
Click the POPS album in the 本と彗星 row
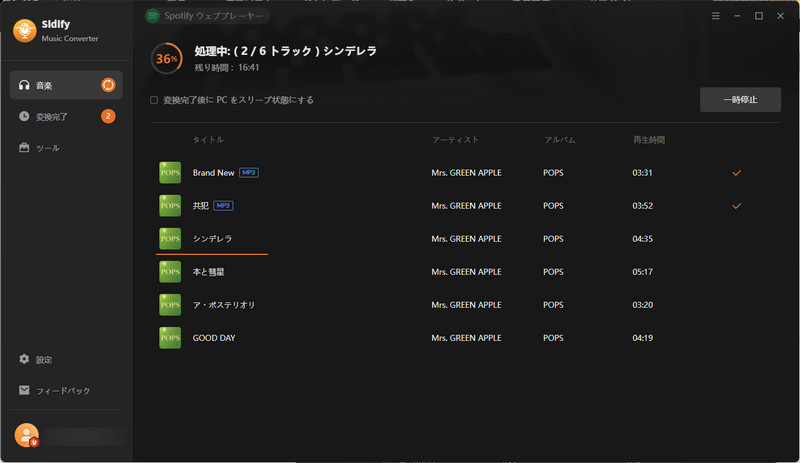553,272
